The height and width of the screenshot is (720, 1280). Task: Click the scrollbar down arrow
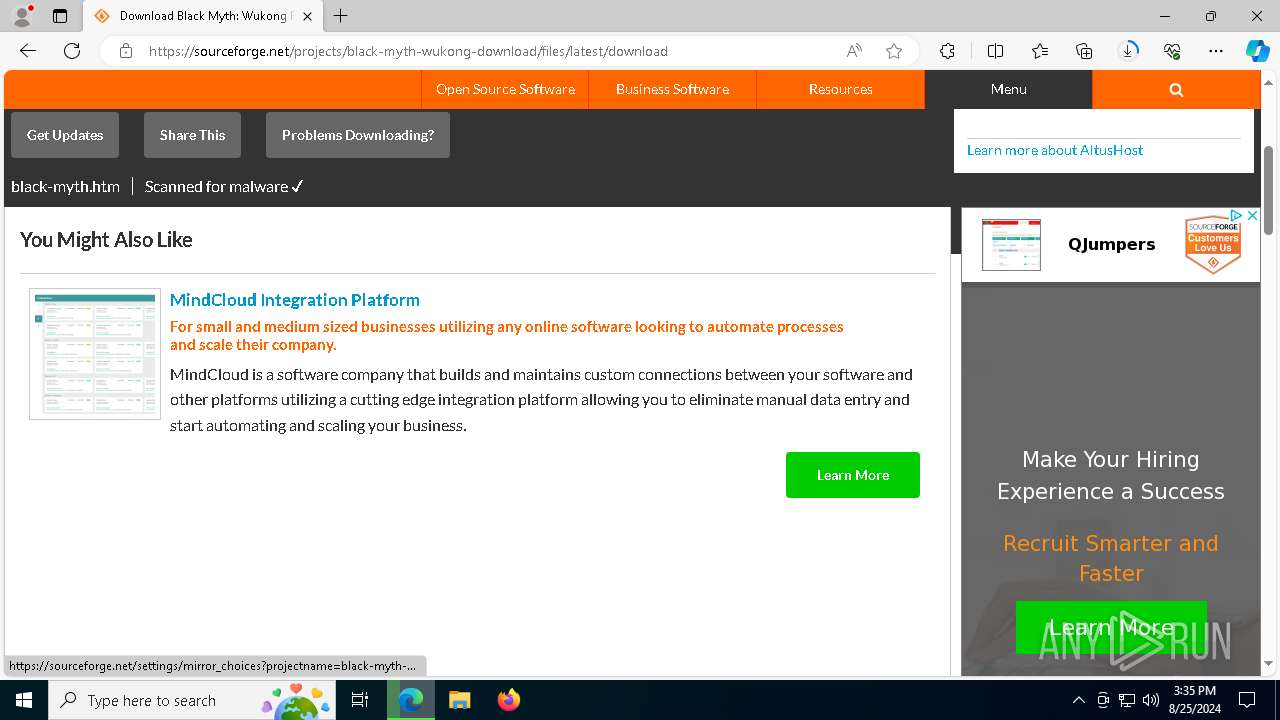[1269, 663]
